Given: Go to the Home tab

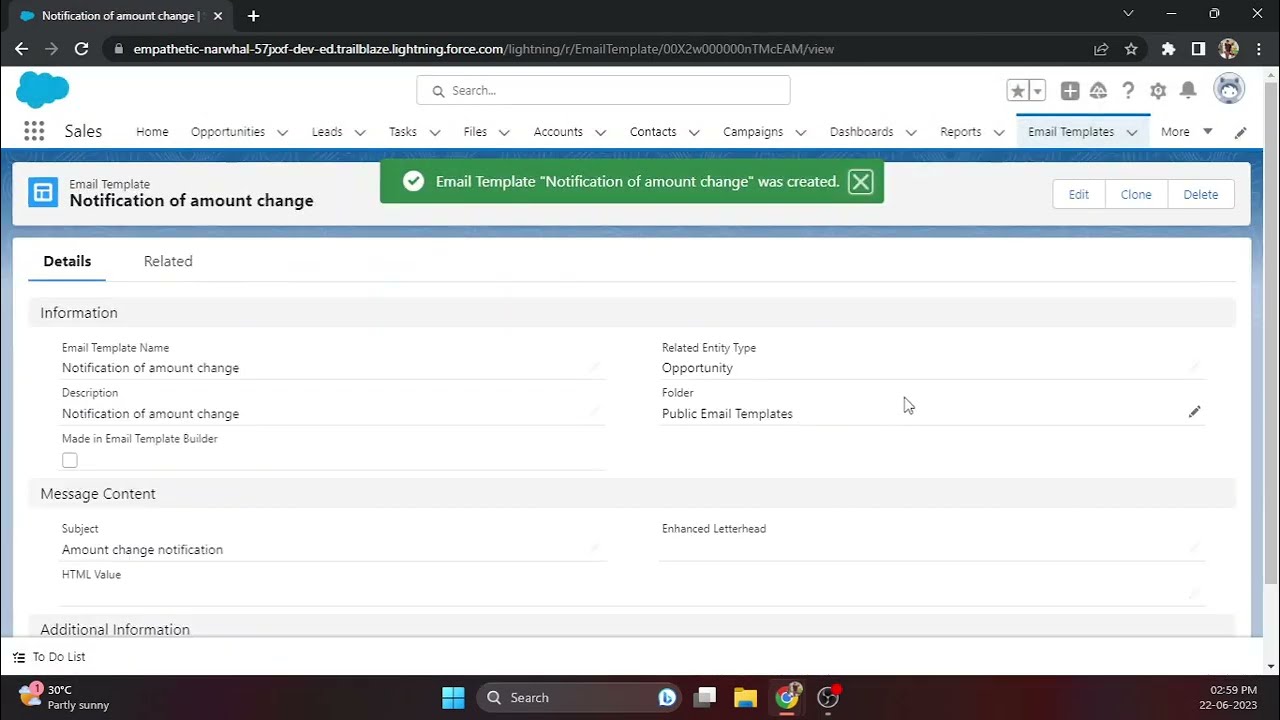Looking at the screenshot, I should [152, 132].
